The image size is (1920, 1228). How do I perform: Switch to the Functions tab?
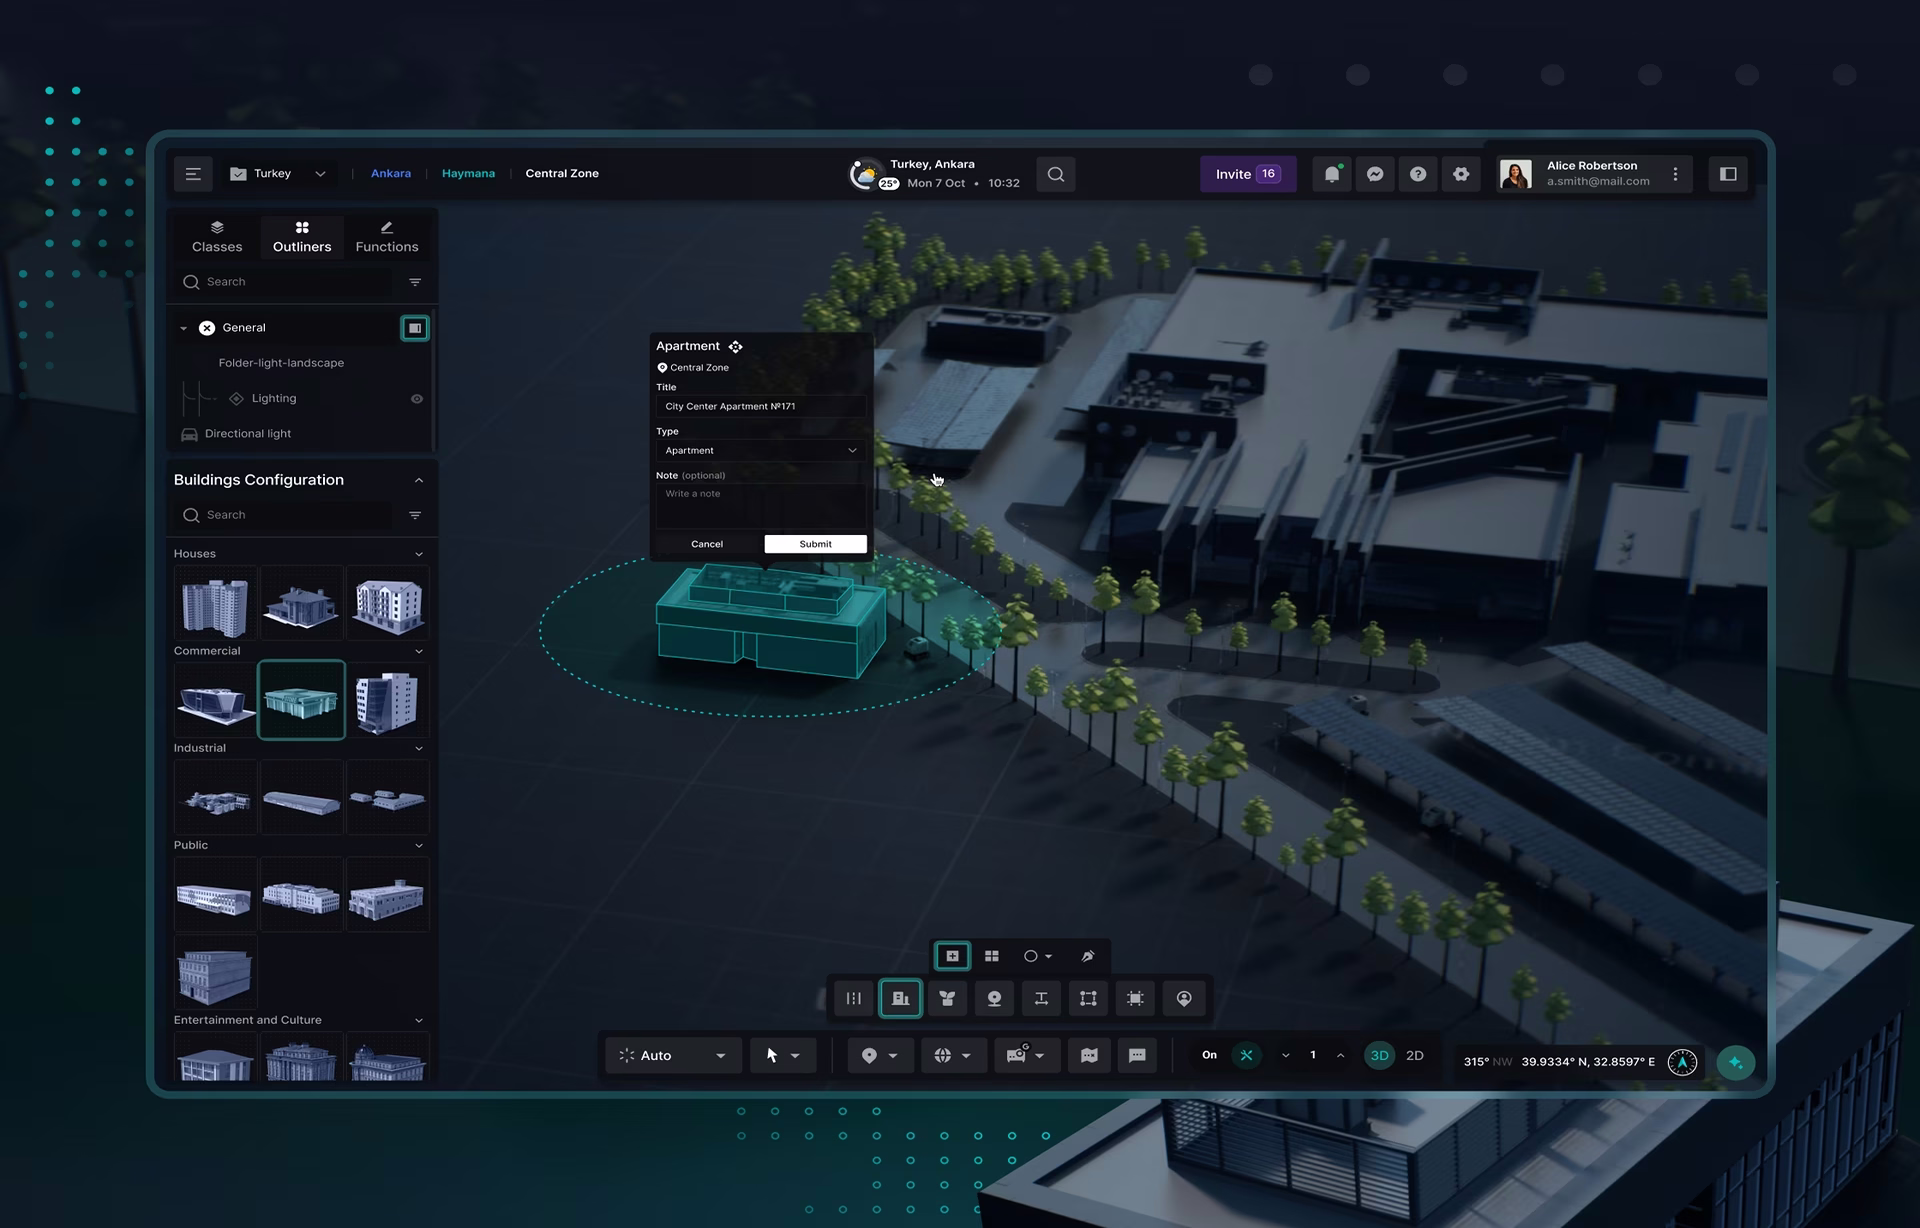pyautogui.click(x=387, y=237)
